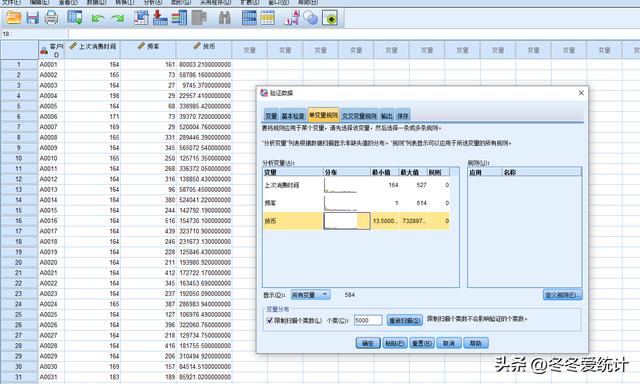The height and width of the screenshot is (384, 640).
Task: Click the 粘贴(P) button
Action: tap(395, 343)
